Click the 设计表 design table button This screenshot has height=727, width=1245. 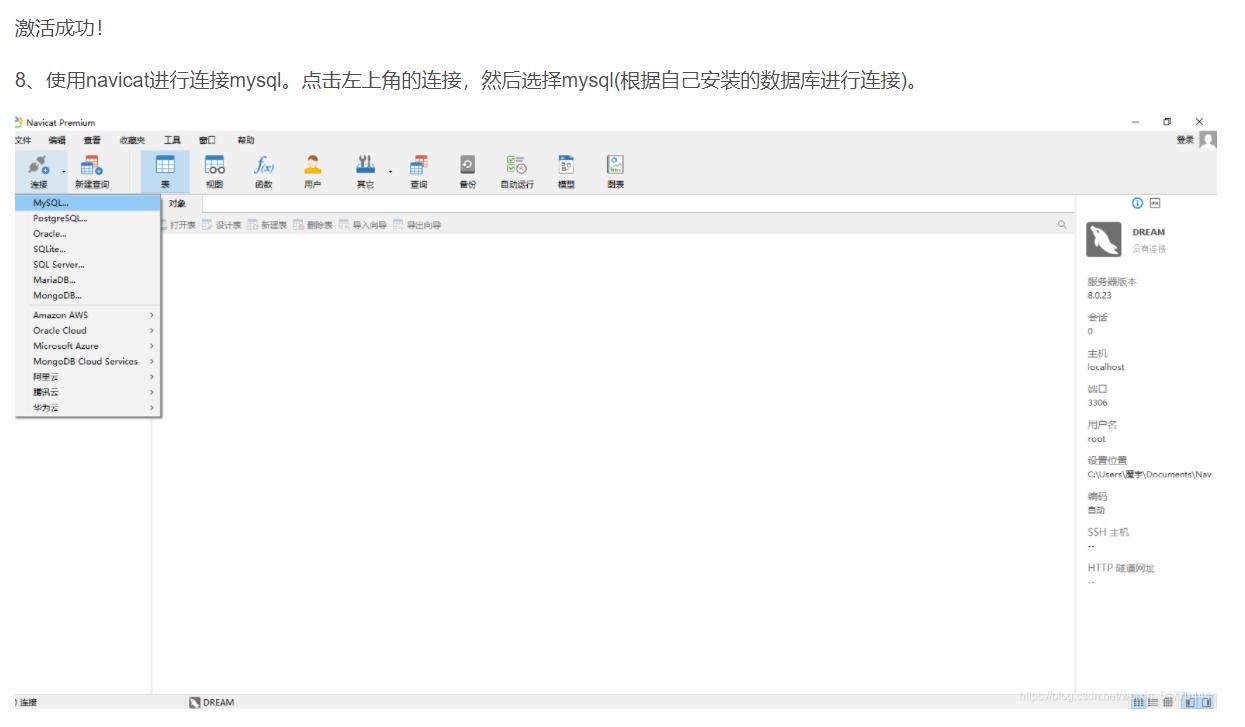pos(222,225)
